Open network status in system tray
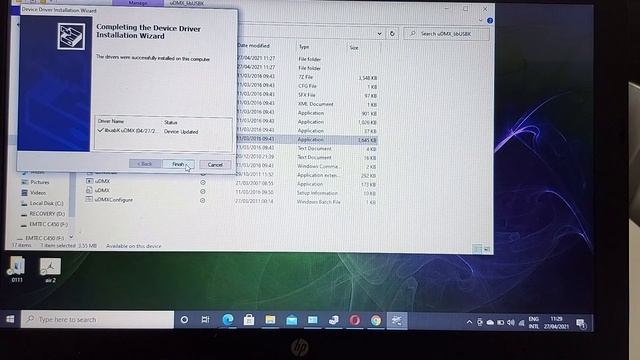 coord(521,323)
